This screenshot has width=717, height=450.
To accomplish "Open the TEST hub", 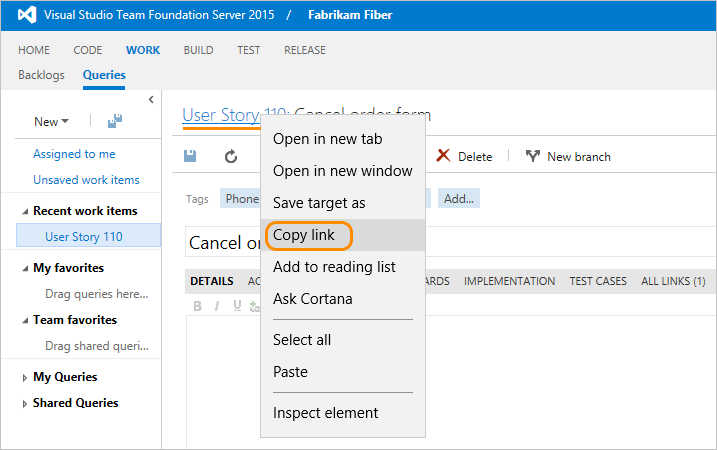I will click(249, 50).
